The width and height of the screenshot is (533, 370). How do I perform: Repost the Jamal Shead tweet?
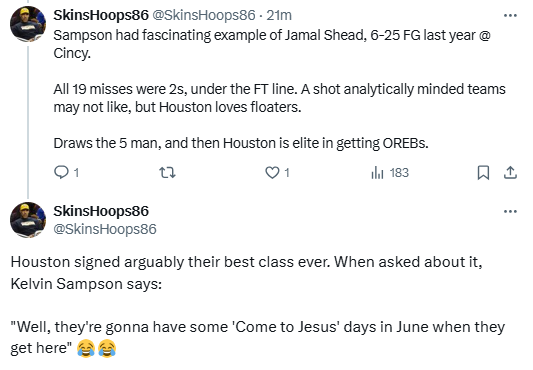168,173
